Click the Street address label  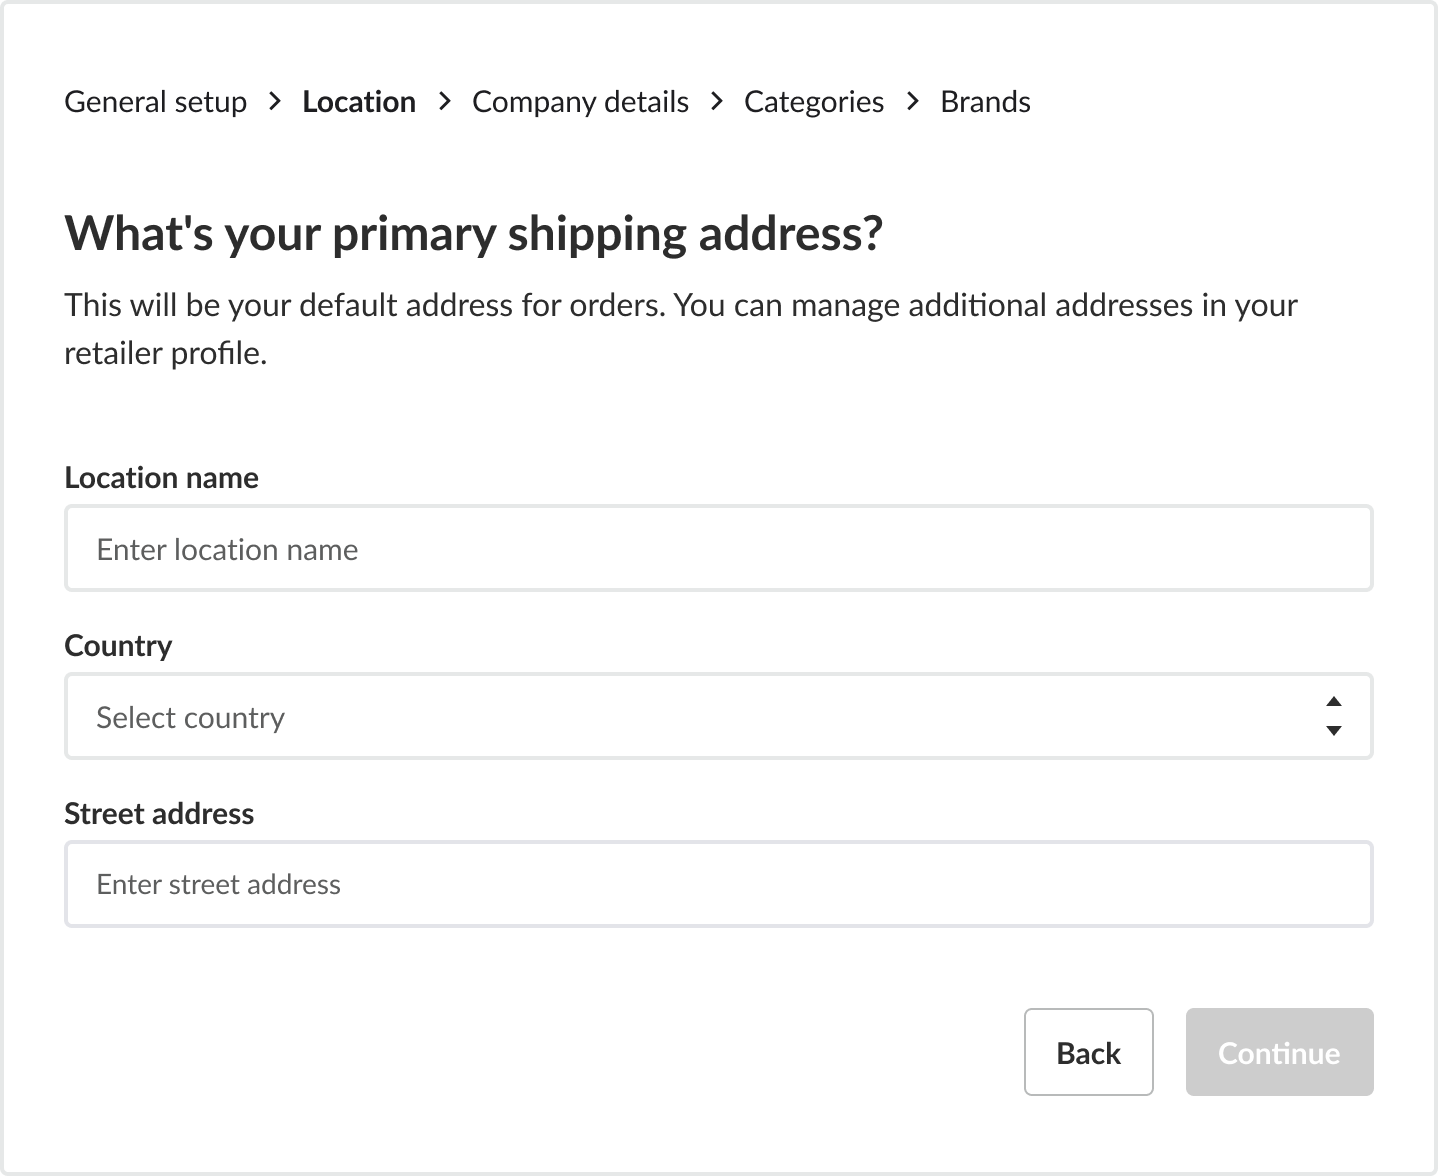click(x=159, y=814)
